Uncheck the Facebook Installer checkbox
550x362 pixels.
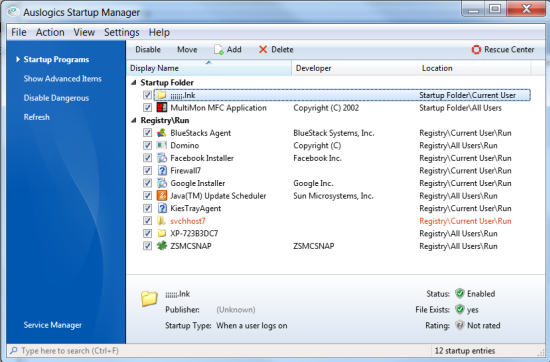point(147,158)
